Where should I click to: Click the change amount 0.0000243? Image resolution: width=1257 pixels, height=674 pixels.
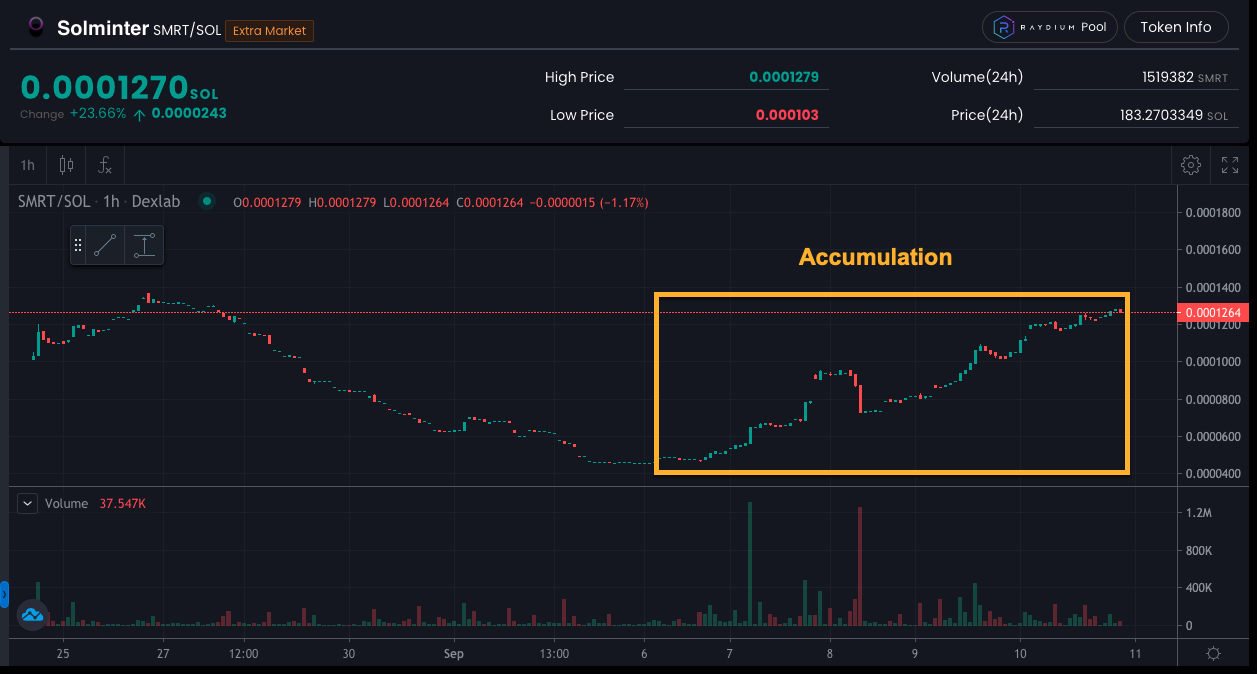(x=189, y=114)
